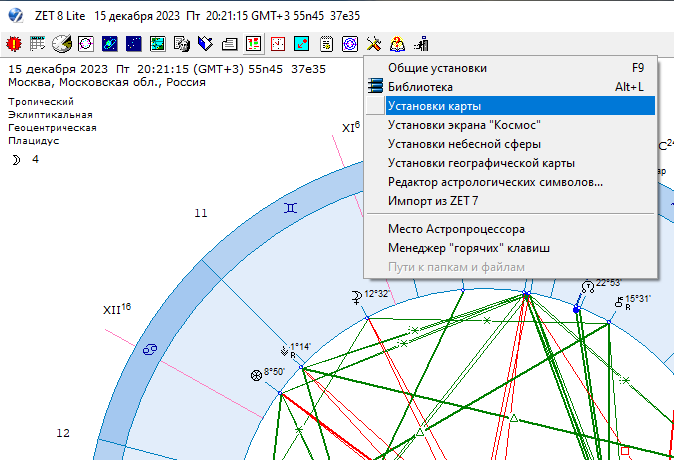Open the Библиотека menu entry
This screenshot has width=674, height=460.
511,87
